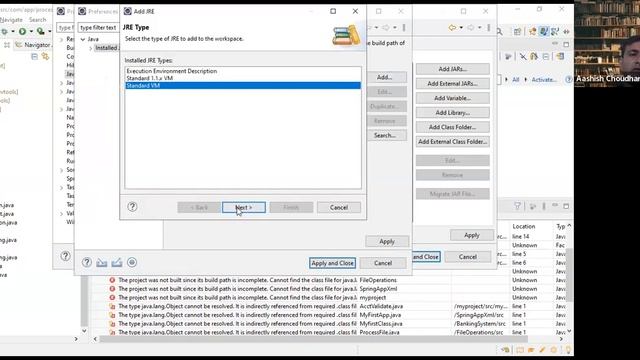Click the Problems horizontal scrollbar
This screenshot has height=360, width=640.
(313, 339)
